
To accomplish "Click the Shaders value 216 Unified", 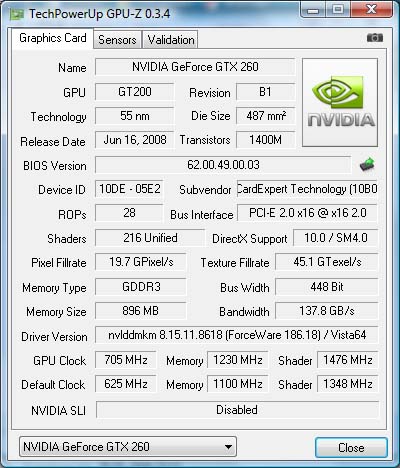I will click(150, 238).
